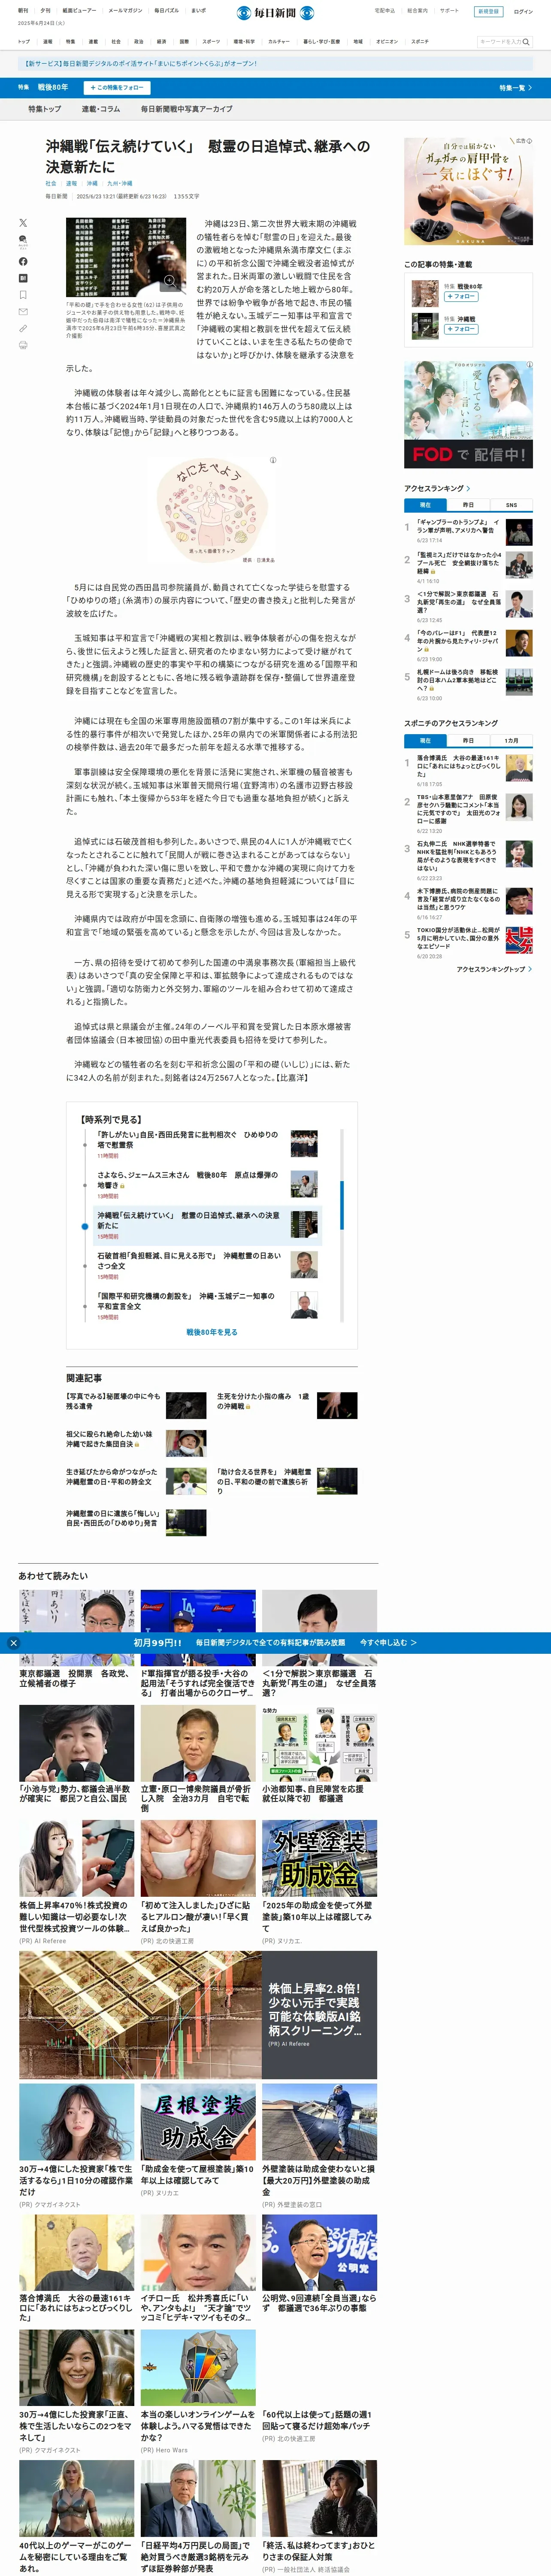Open ad info icon on なにたべよう ad
Image resolution: width=551 pixels, height=2576 pixels.
pyautogui.click(x=273, y=460)
